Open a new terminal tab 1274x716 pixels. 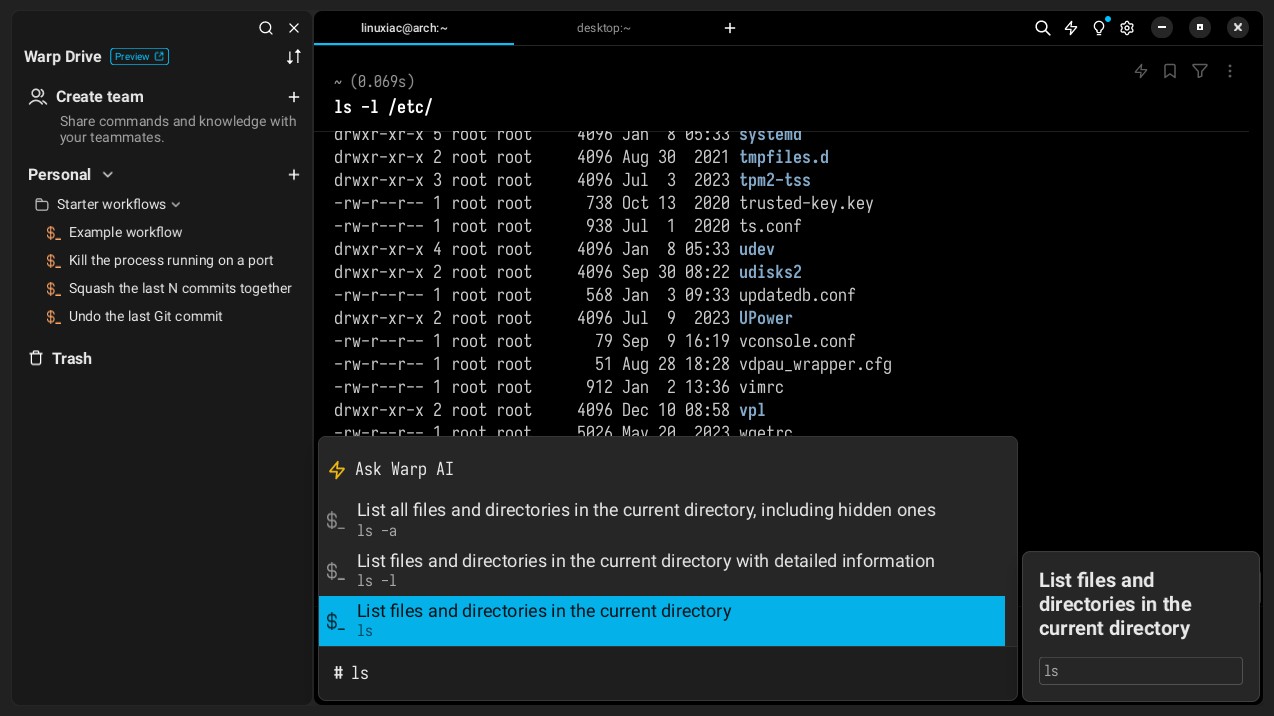tap(730, 28)
